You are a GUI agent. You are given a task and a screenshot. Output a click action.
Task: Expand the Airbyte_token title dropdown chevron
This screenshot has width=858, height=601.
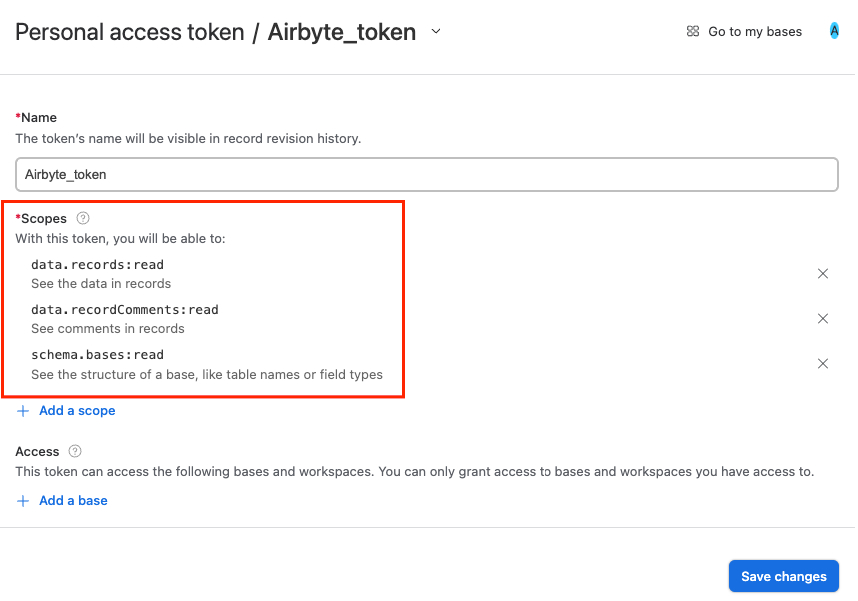click(x=436, y=32)
